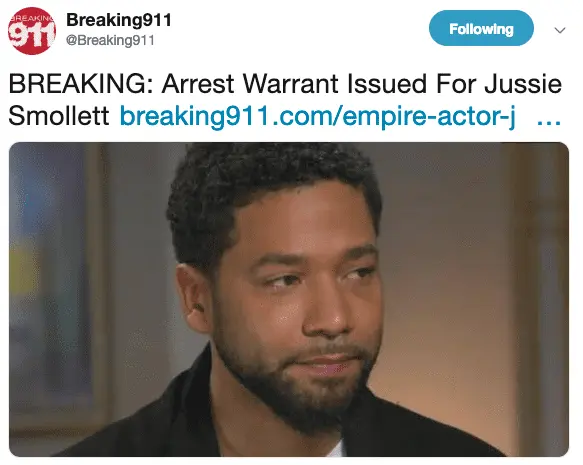Unfollow Breaking911 via the blue button

[x=481, y=28]
